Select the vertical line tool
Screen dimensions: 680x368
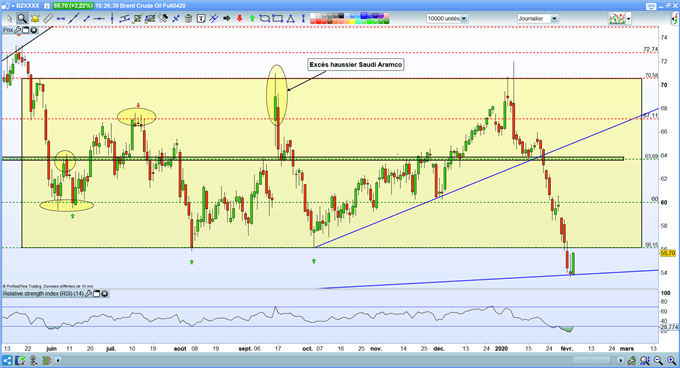112,18
